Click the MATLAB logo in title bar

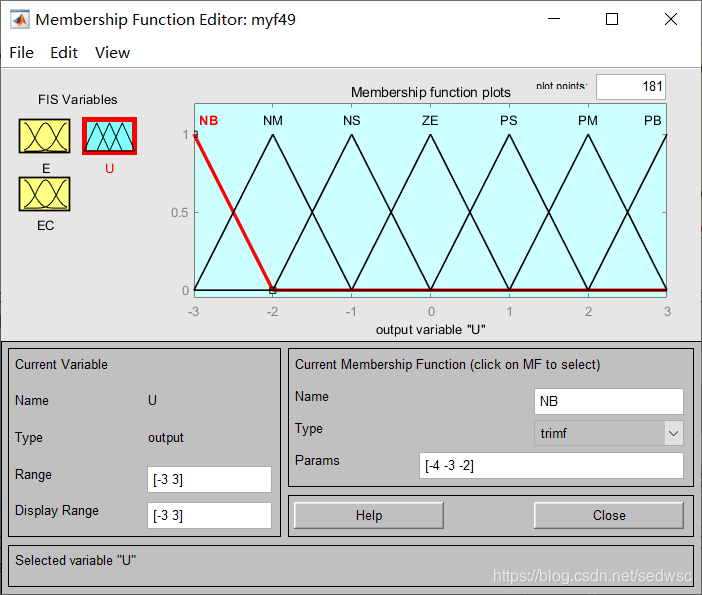tap(19, 20)
